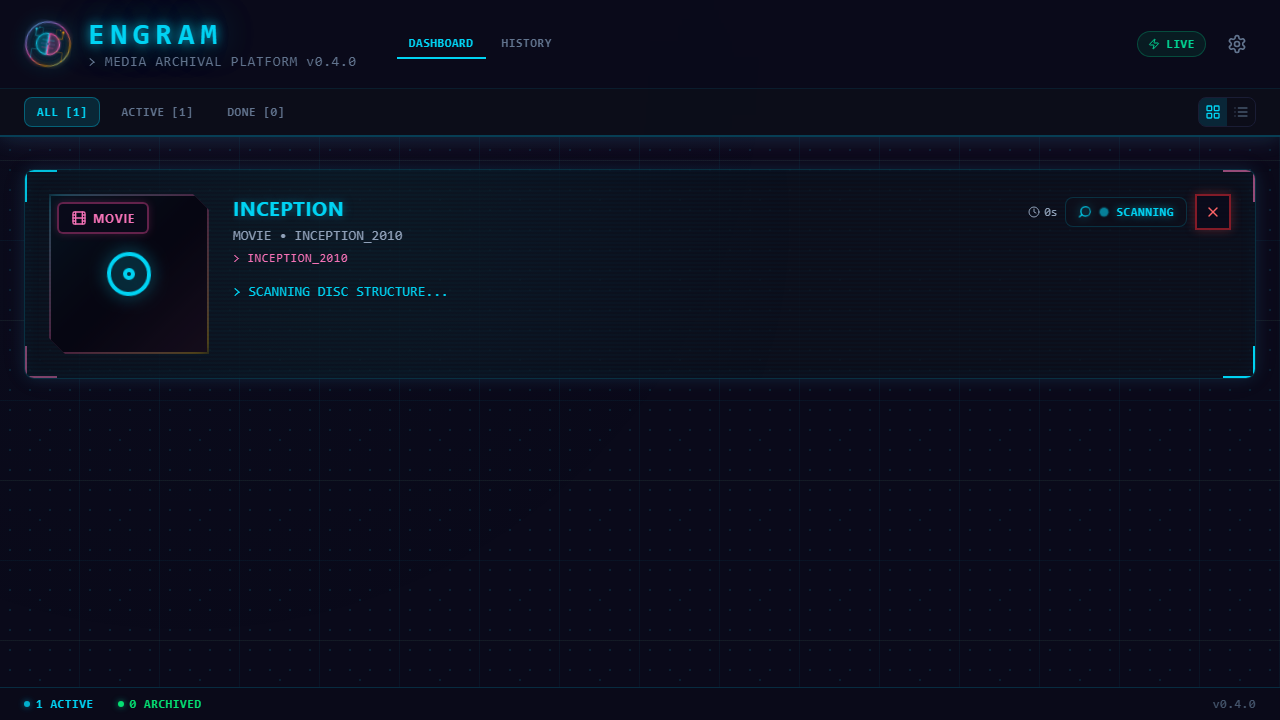Click the pink INCEPTION_2010 path label
Image resolution: width=1280 pixels, height=720 pixels.
[x=297, y=258]
